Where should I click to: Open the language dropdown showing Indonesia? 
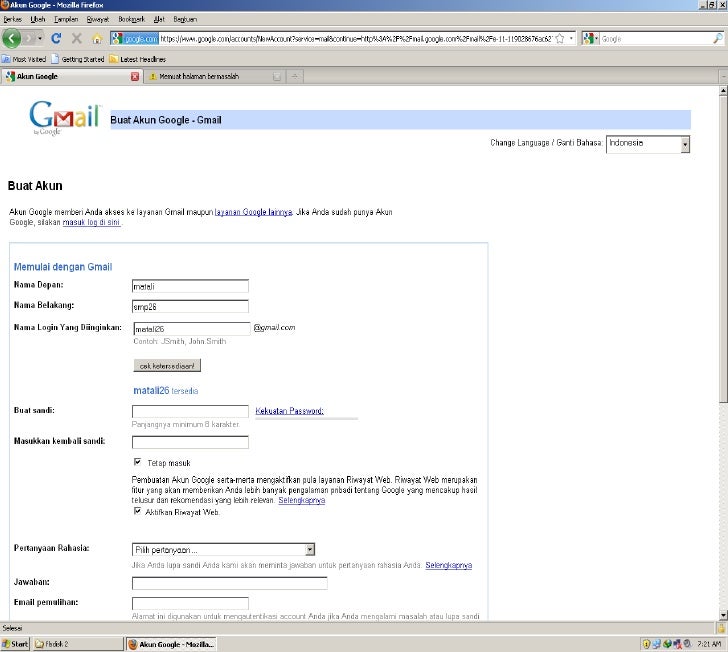[x=648, y=144]
